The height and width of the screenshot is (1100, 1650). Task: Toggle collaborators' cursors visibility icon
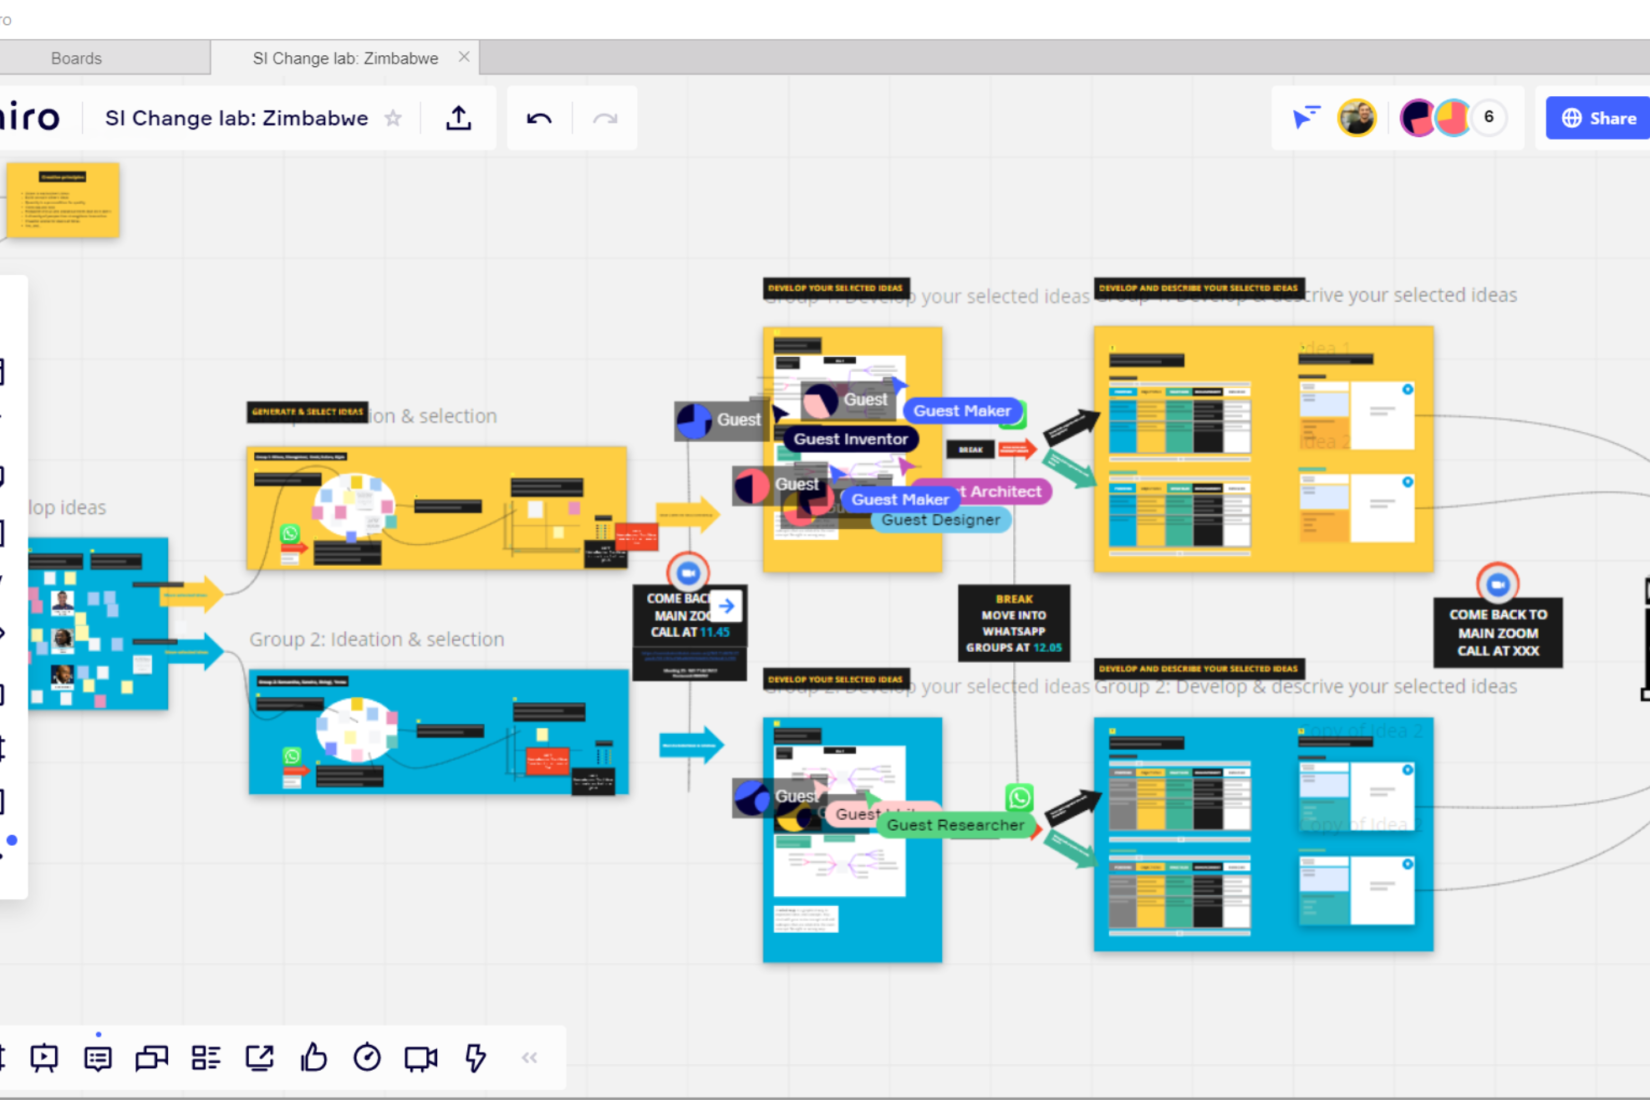point(1306,118)
